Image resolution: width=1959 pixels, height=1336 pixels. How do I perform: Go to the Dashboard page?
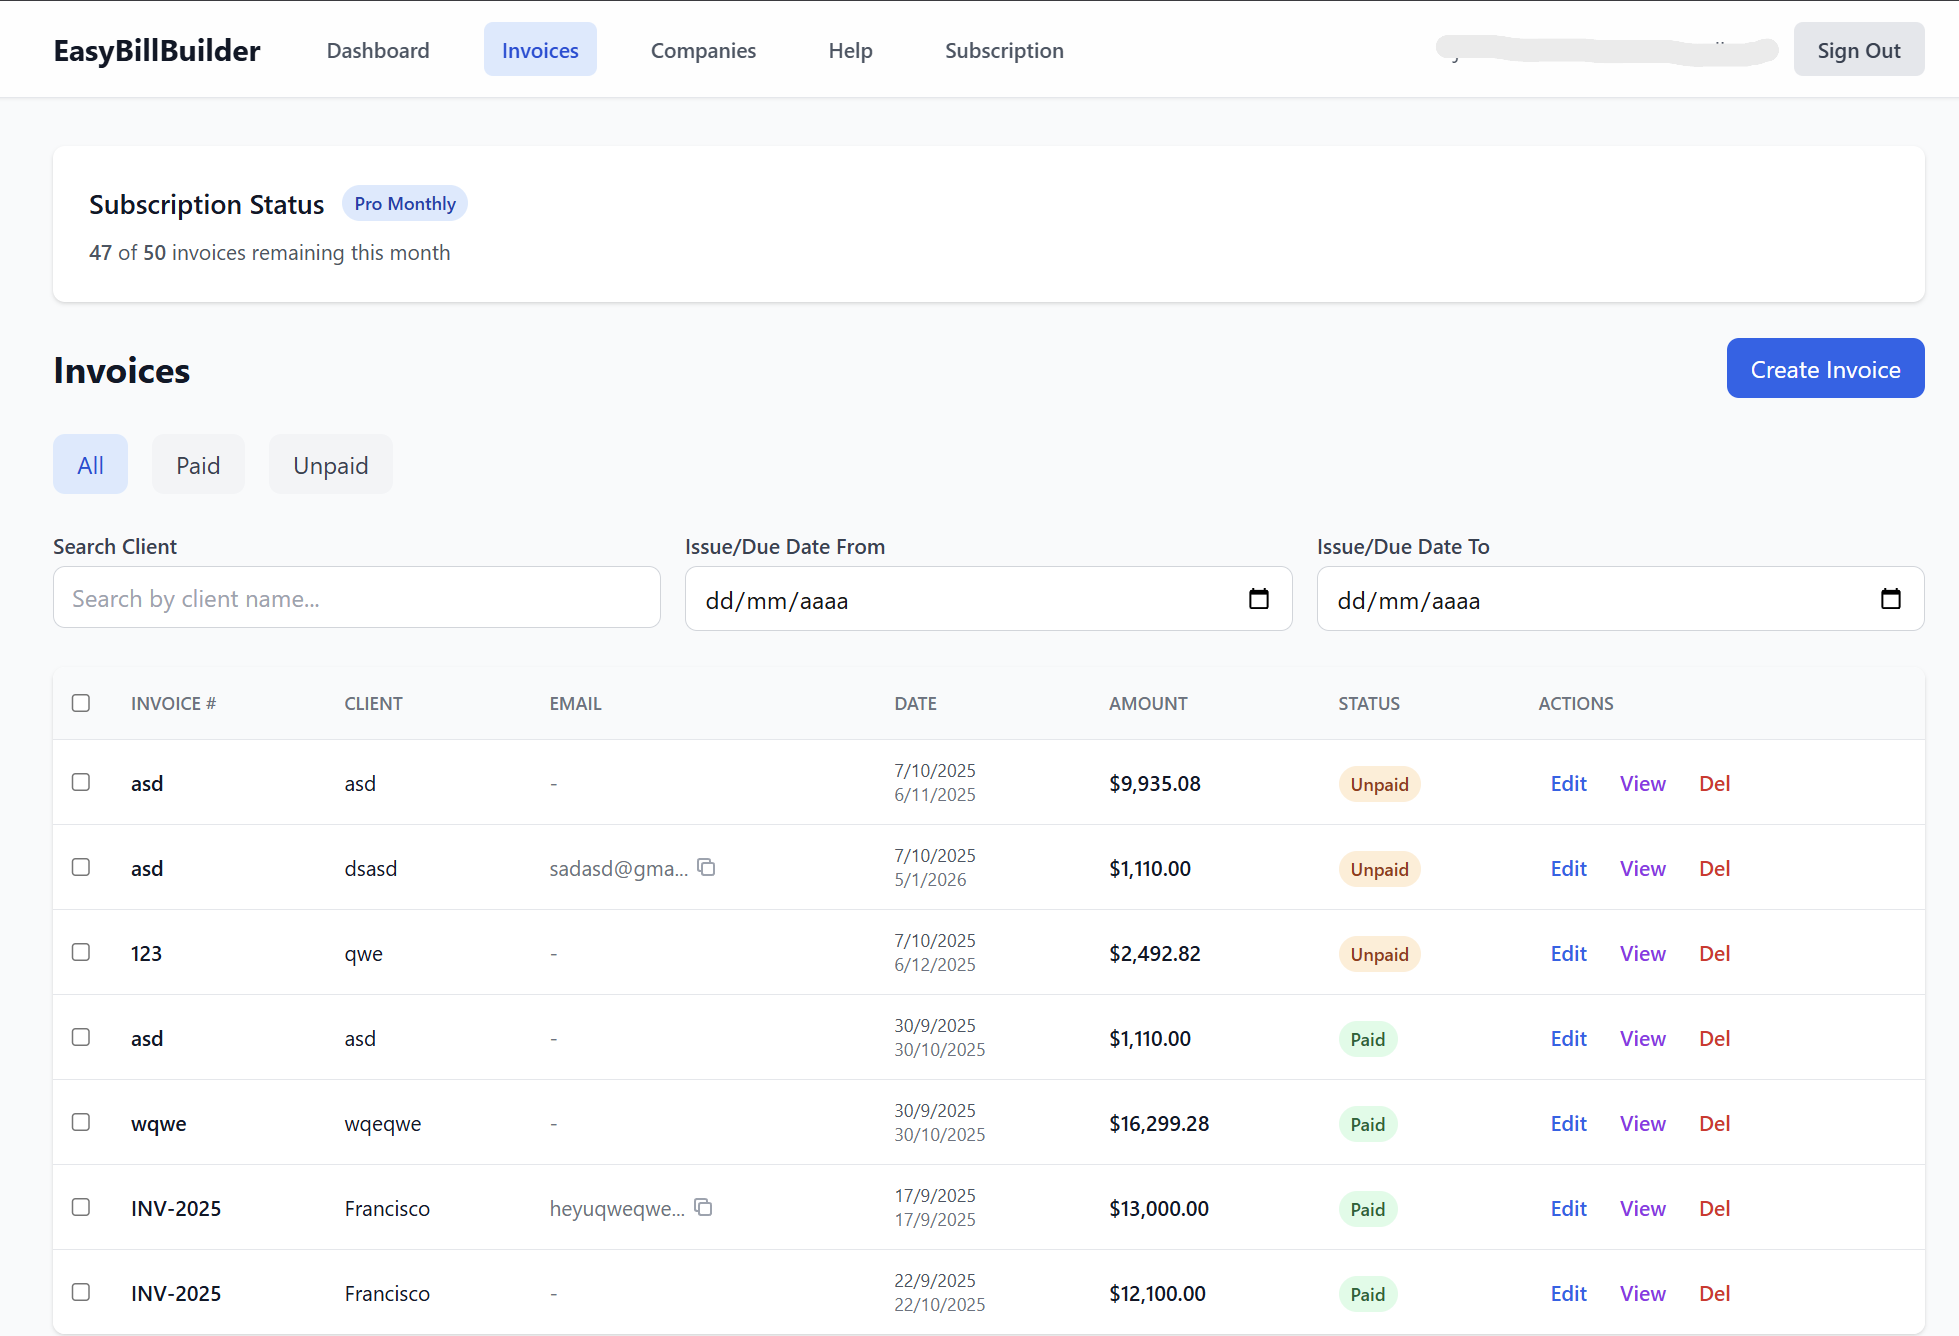(377, 50)
